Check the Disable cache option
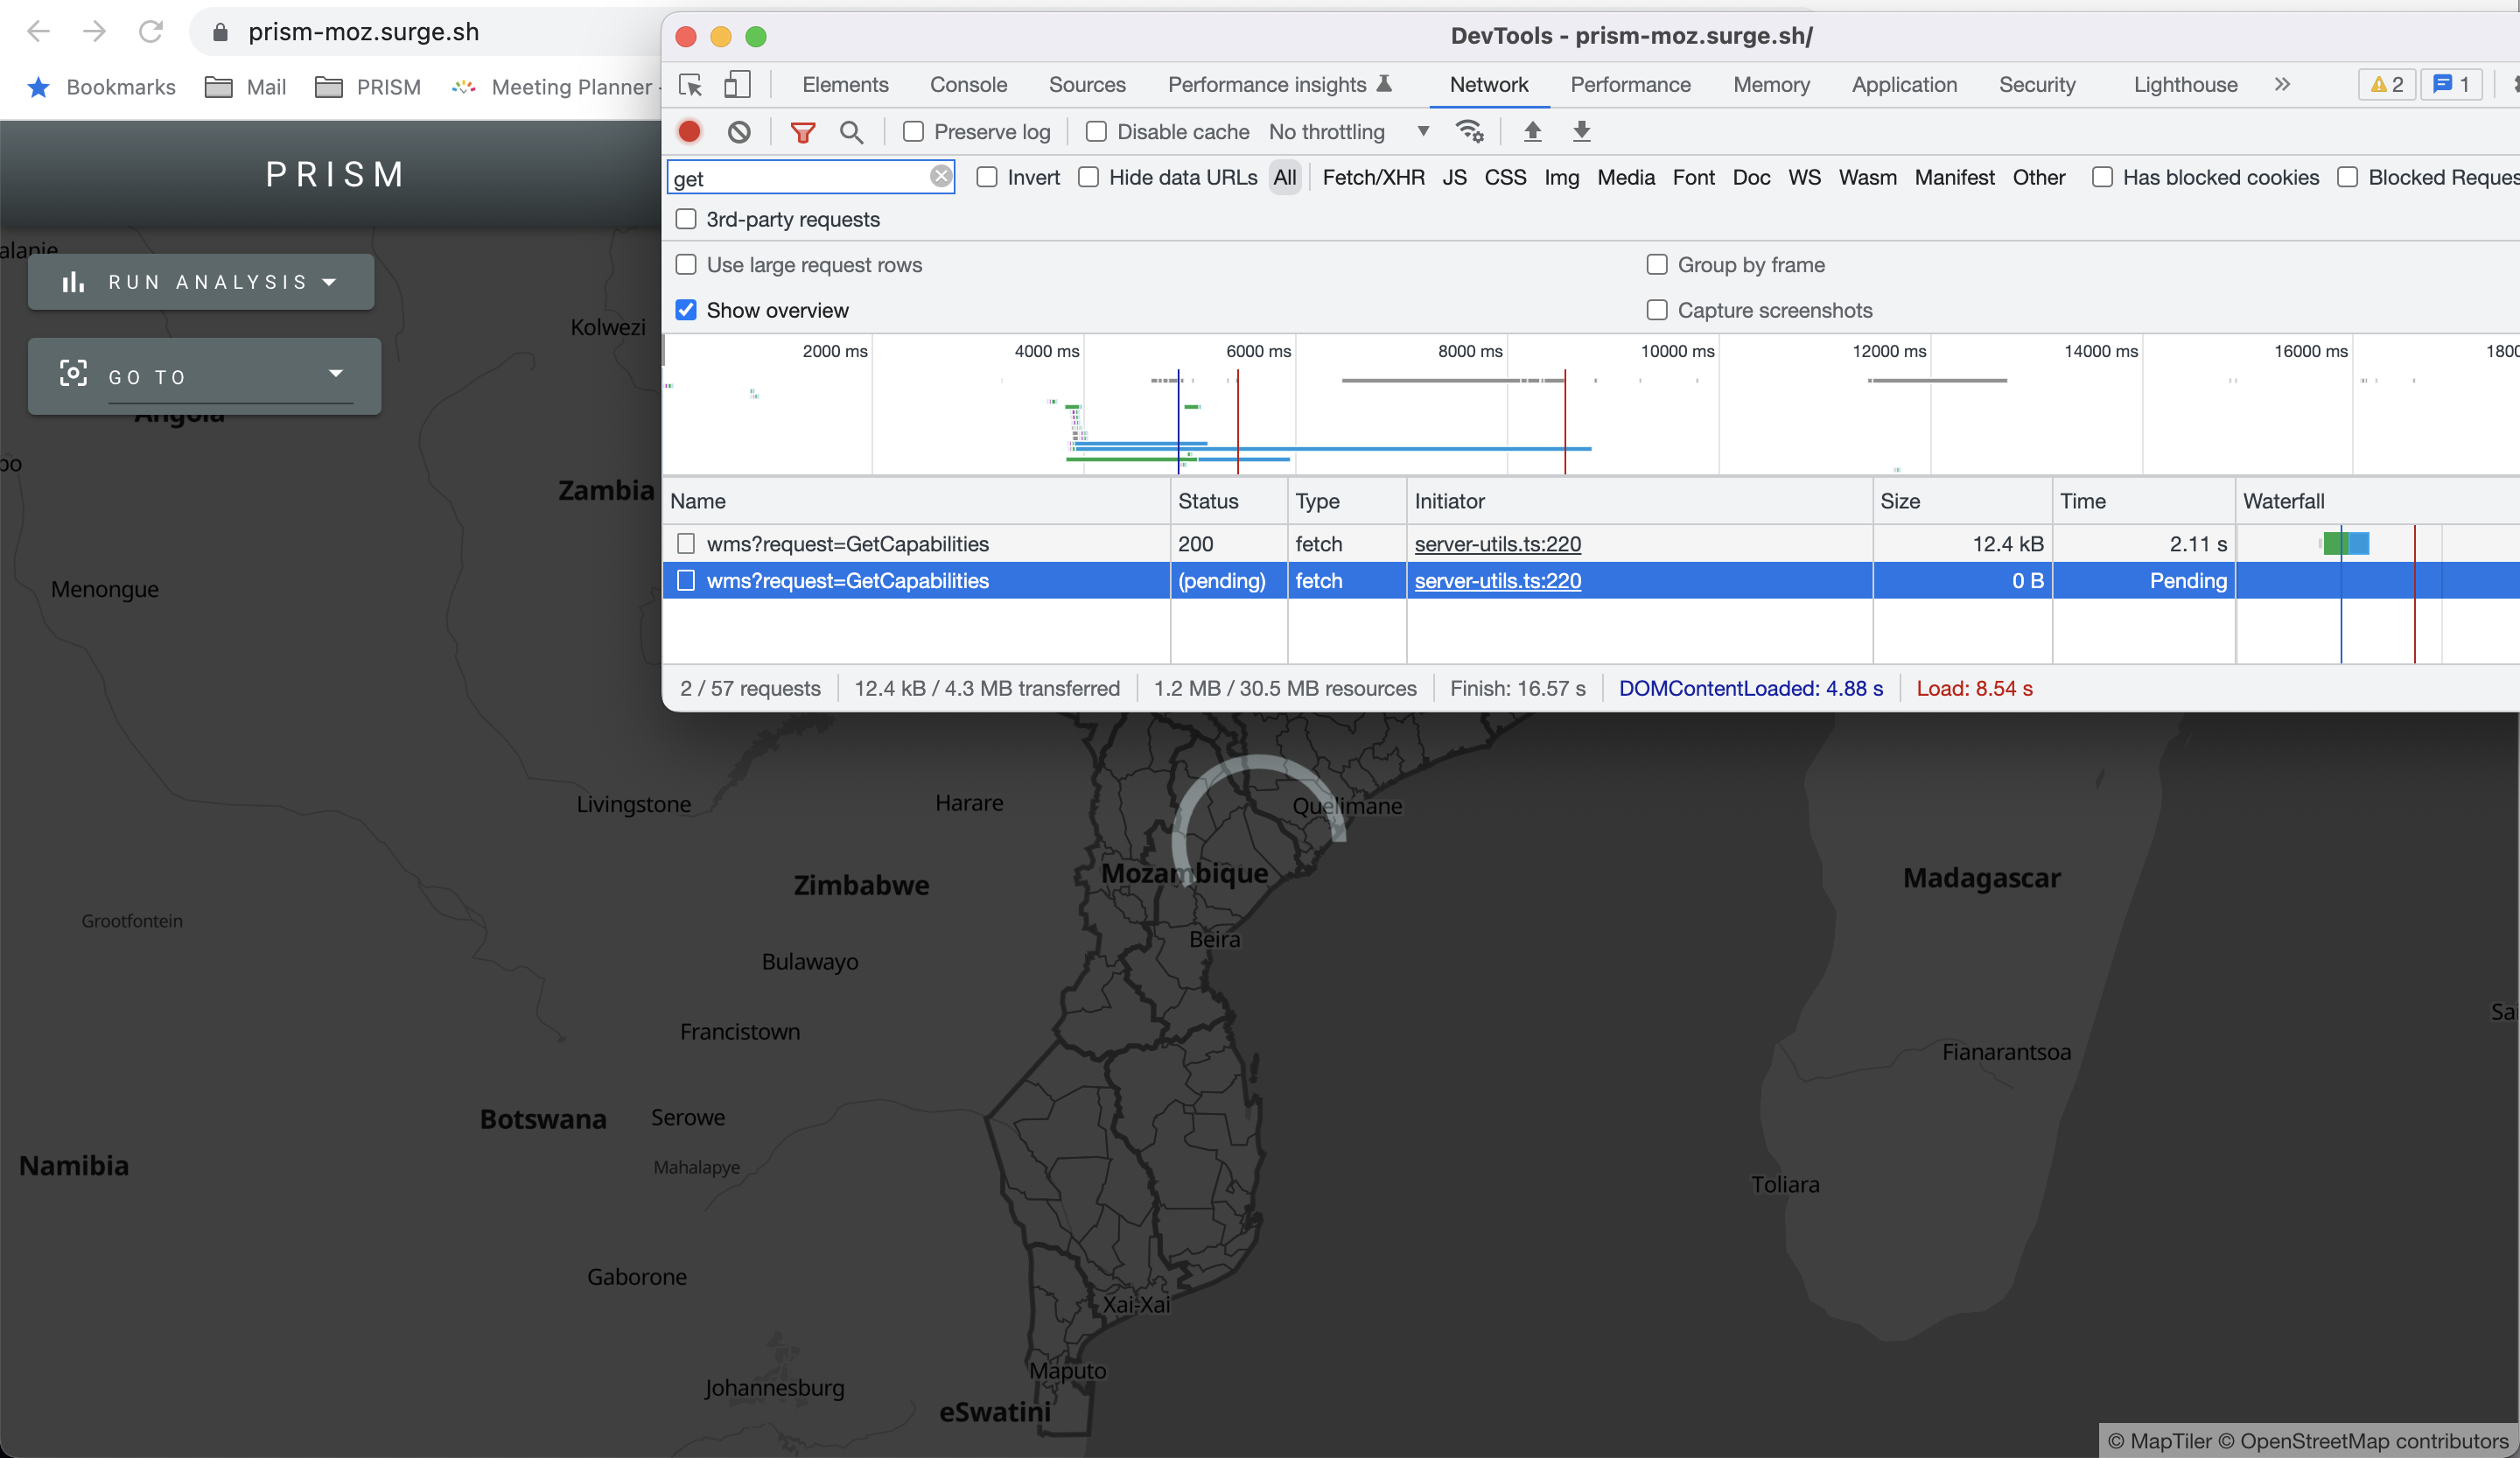2520x1458 pixels. click(1096, 132)
